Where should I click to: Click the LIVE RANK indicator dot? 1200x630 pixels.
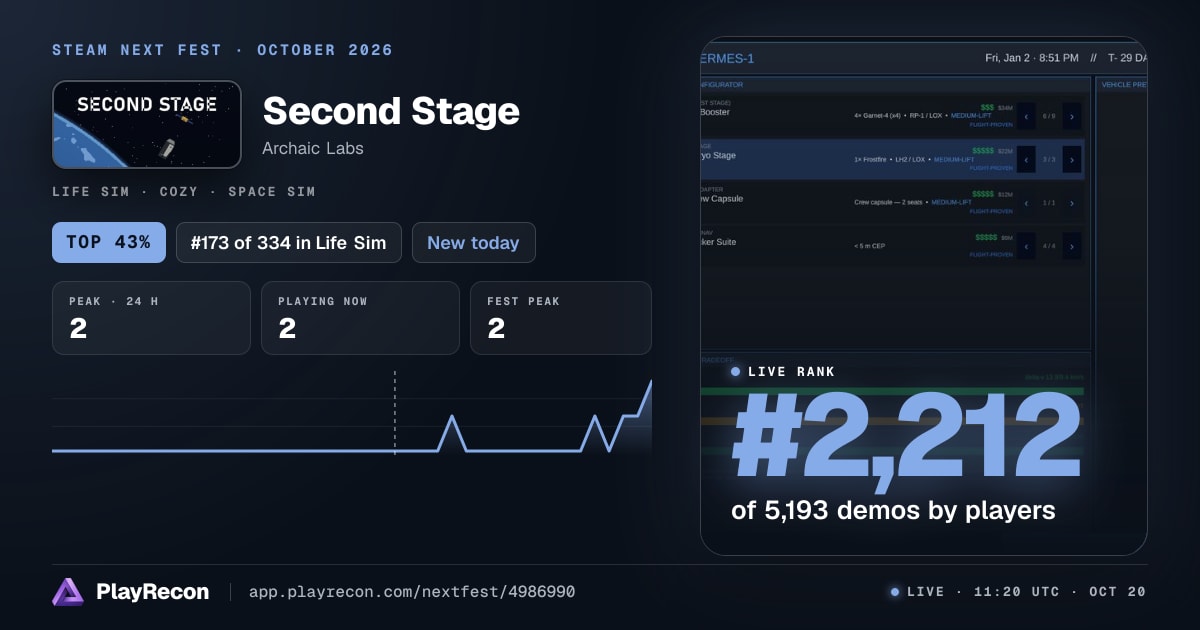click(x=736, y=372)
